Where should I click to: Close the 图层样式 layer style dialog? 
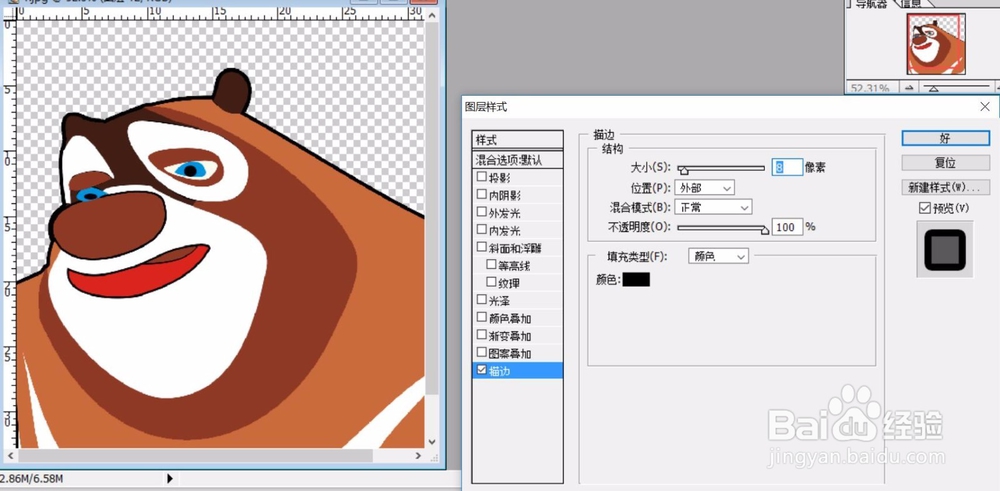point(985,106)
